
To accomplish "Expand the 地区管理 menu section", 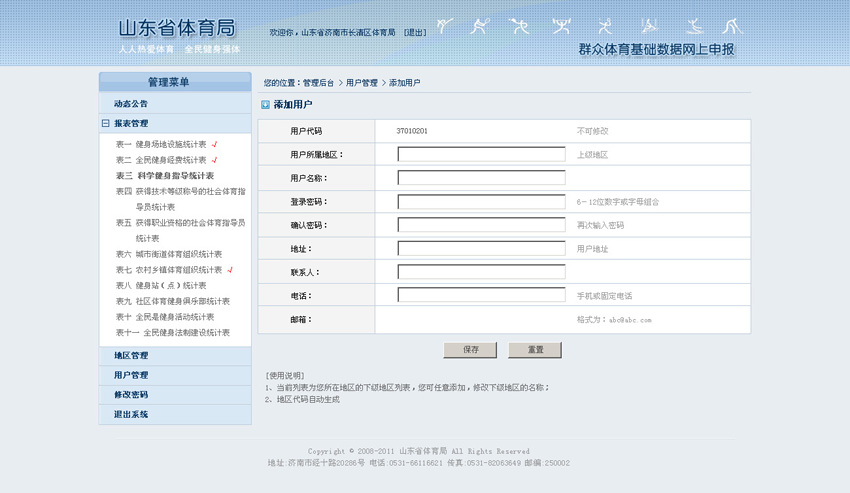I will 131,355.
